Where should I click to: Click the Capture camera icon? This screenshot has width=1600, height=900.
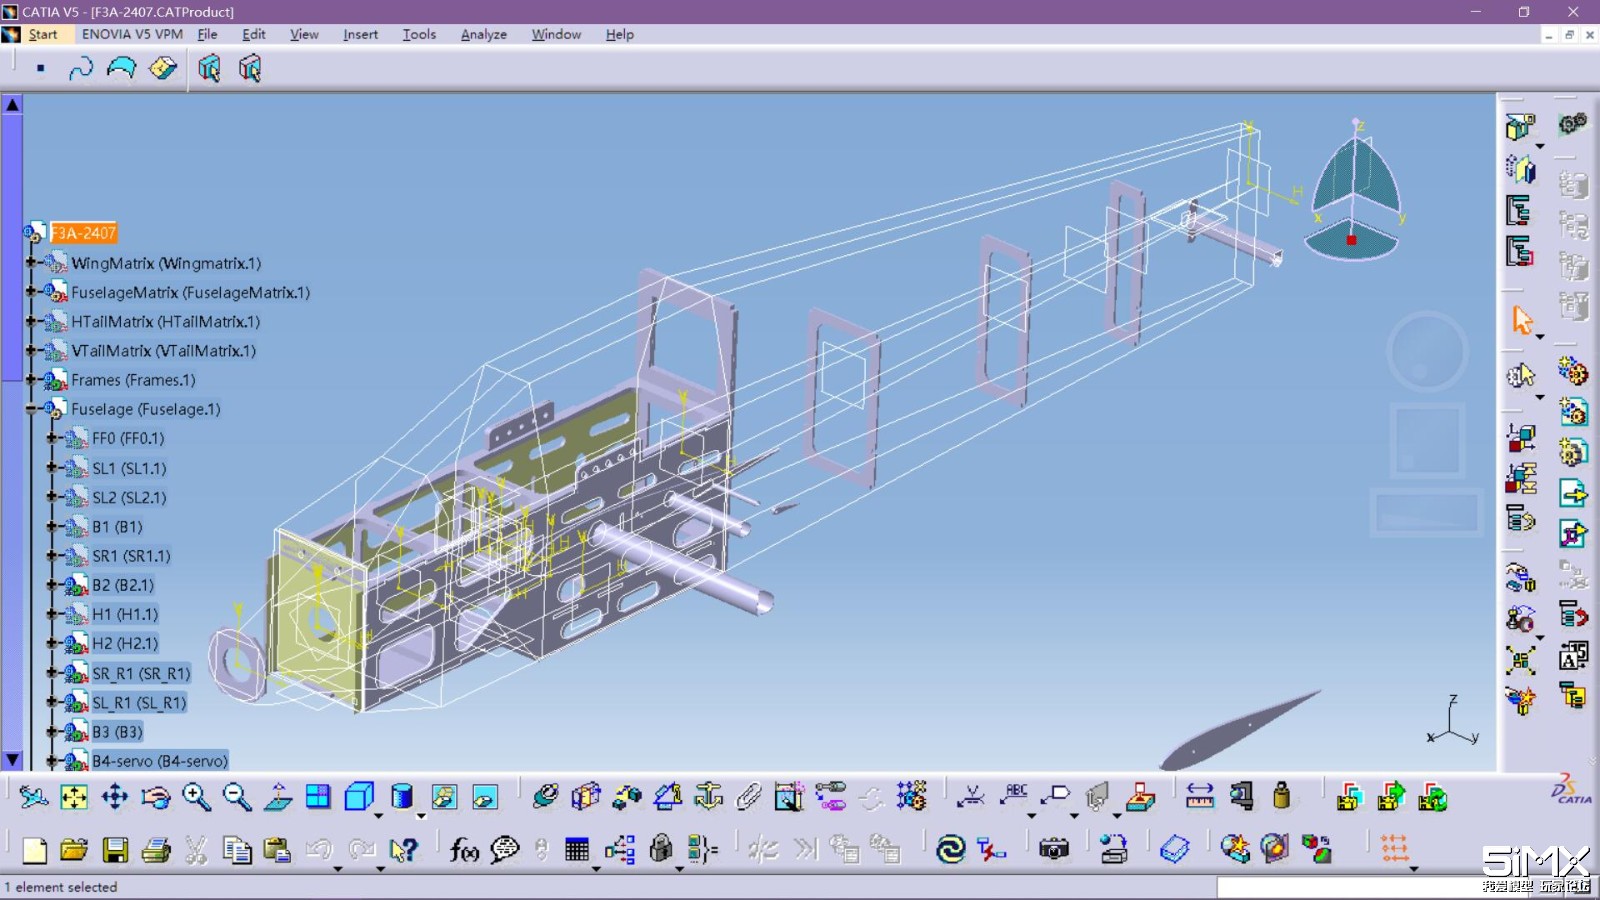pyautogui.click(x=1054, y=850)
